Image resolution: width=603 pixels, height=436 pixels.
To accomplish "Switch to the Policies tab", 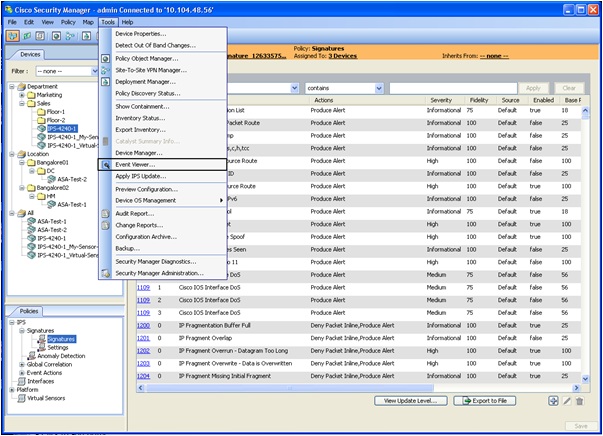I will pyautogui.click(x=29, y=311).
